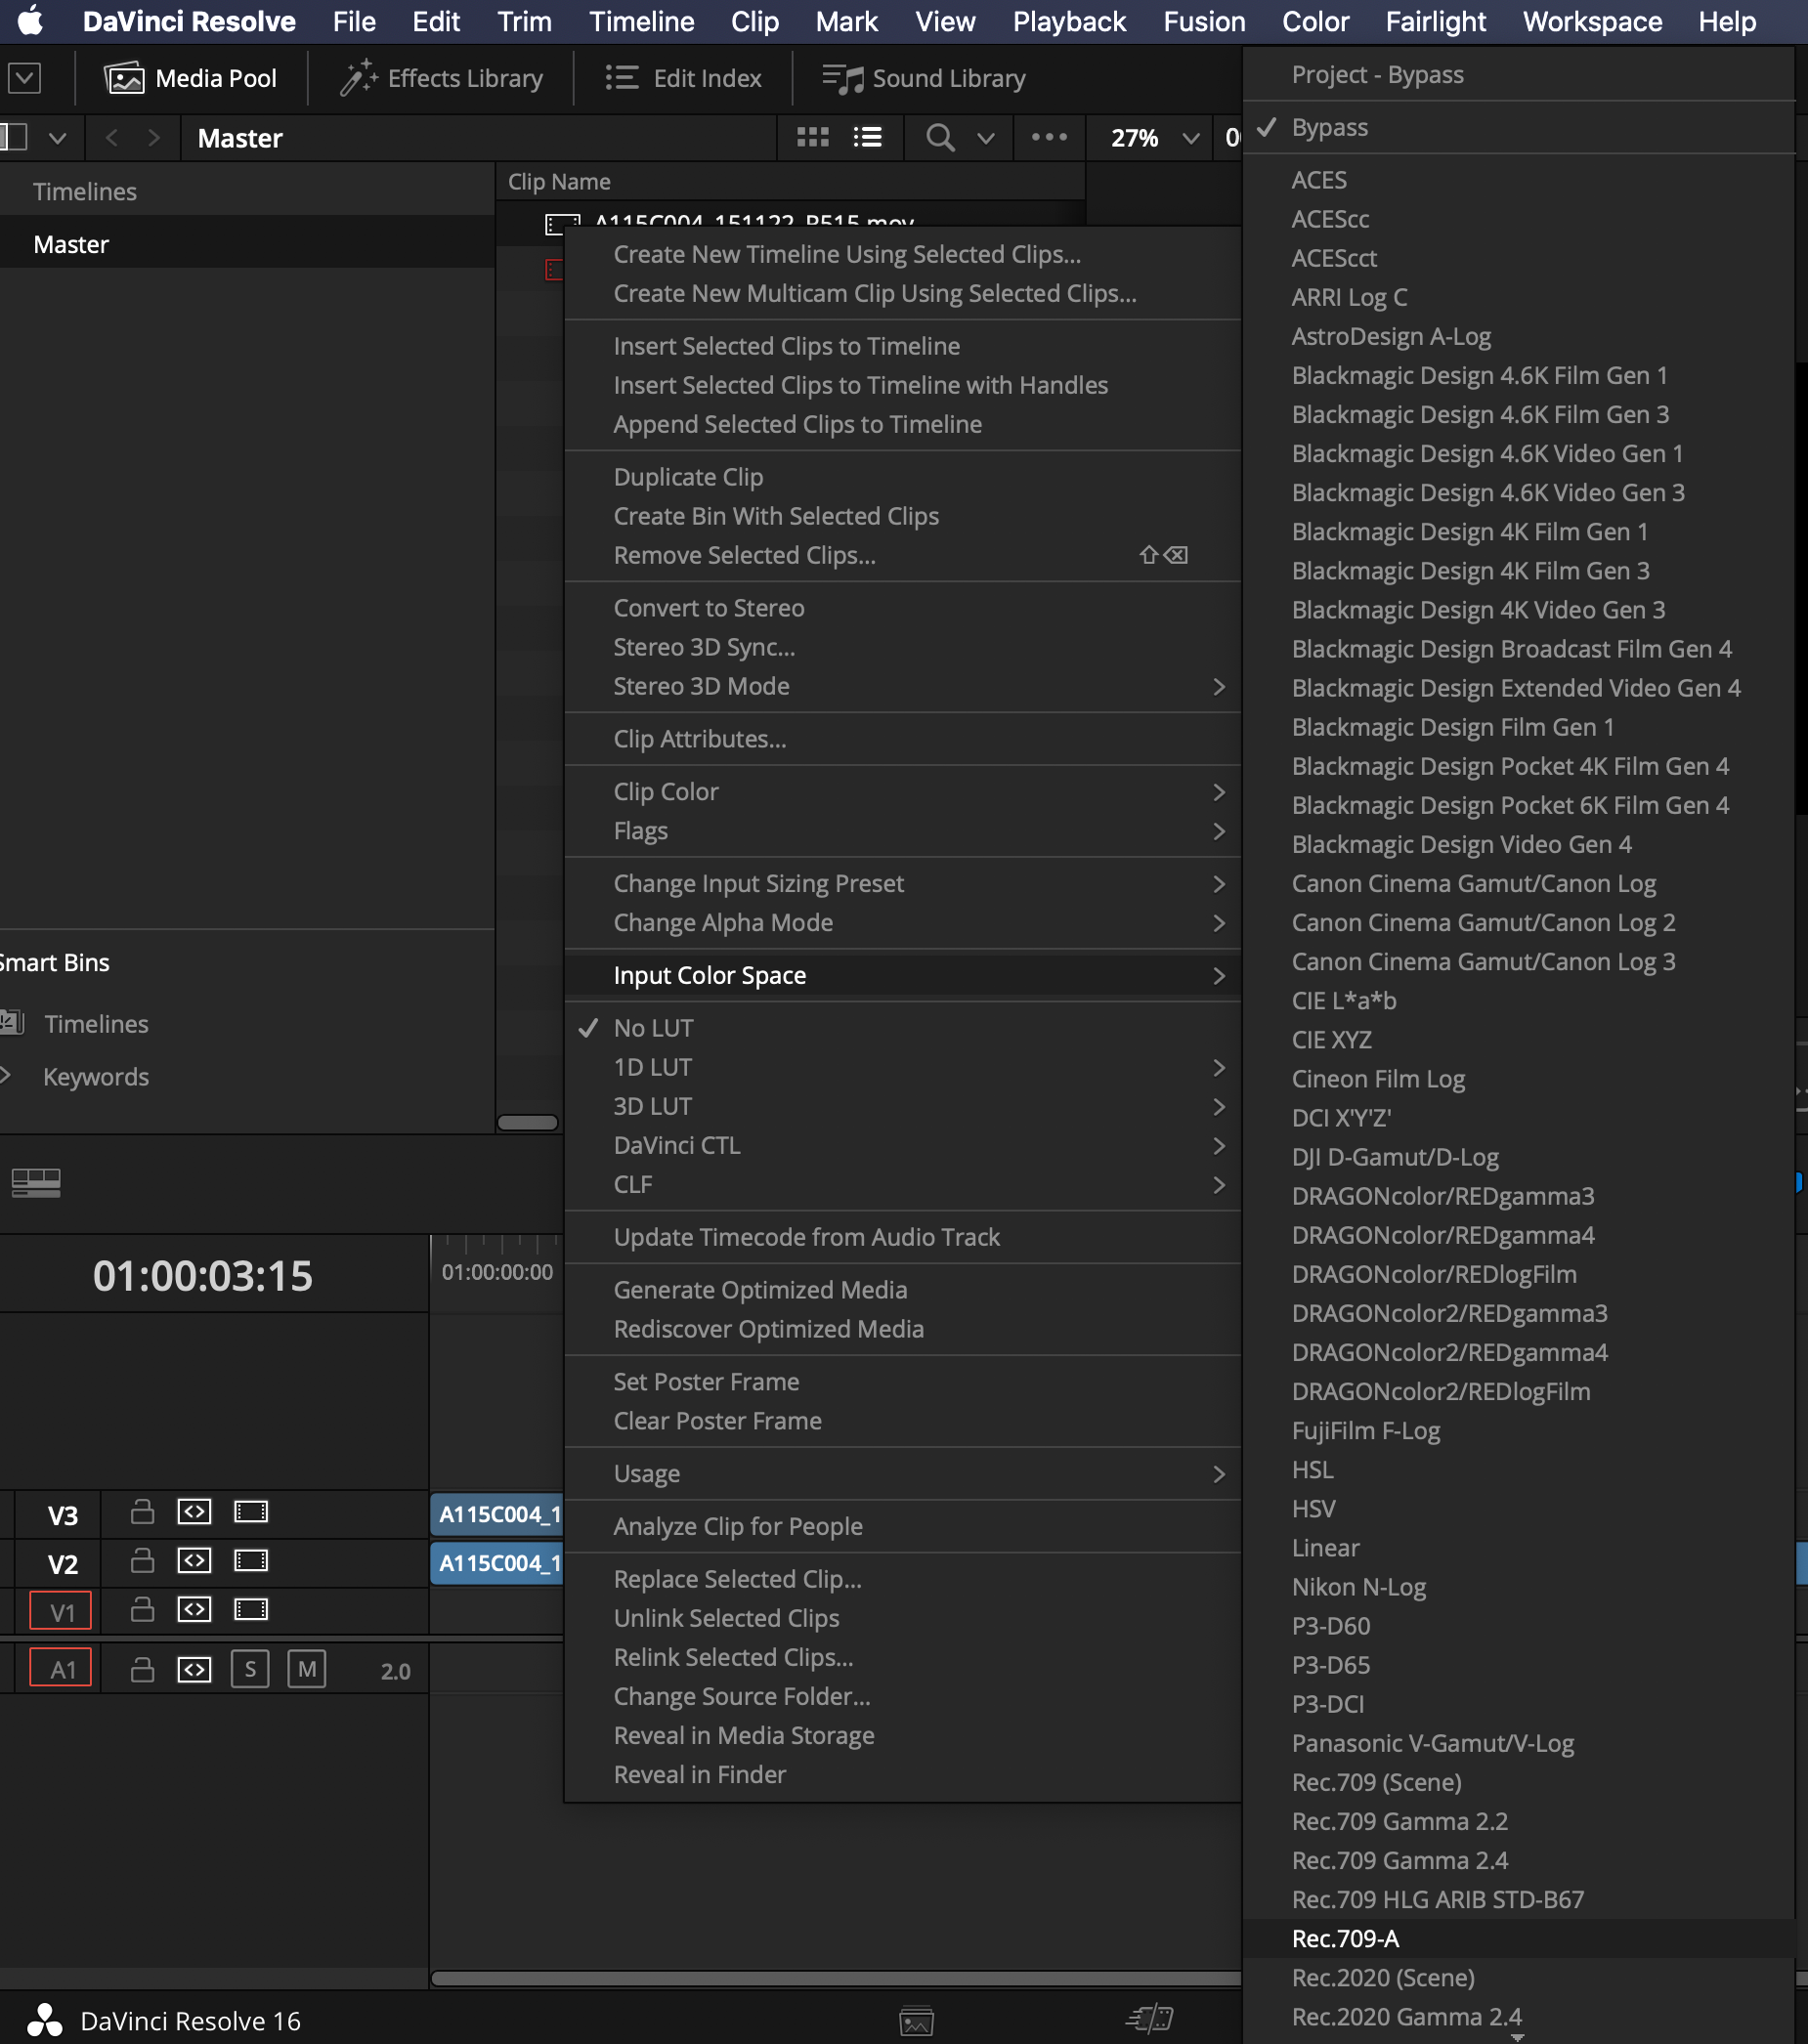The width and height of the screenshot is (1808, 2044).
Task: Switch to the Cut page icon
Action: click(1149, 2019)
